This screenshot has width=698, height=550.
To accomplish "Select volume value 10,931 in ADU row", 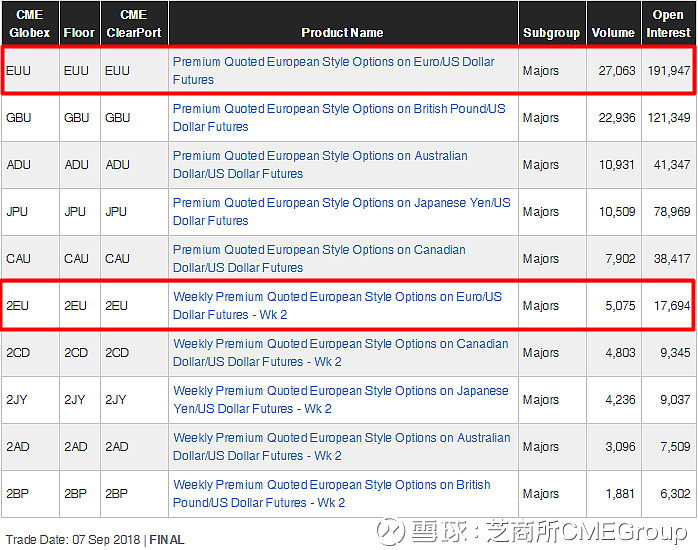I will point(617,165).
